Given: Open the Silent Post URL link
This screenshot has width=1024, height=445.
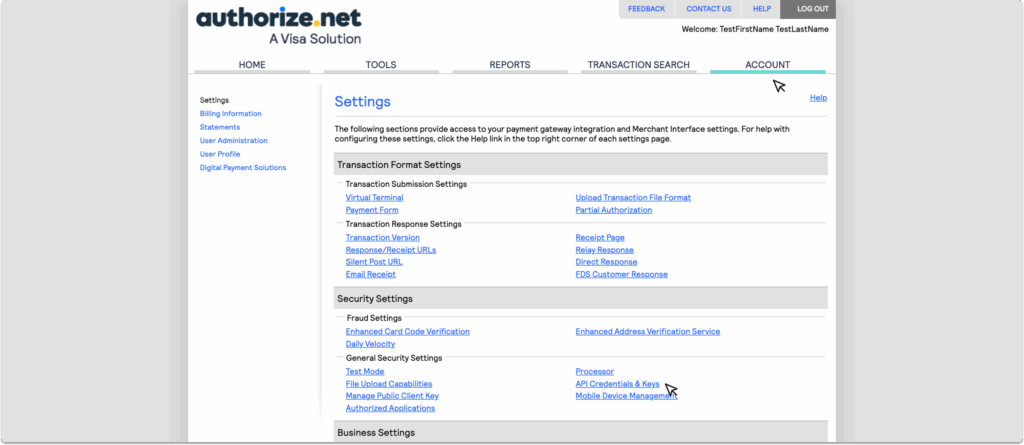Looking at the screenshot, I should tap(374, 262).
